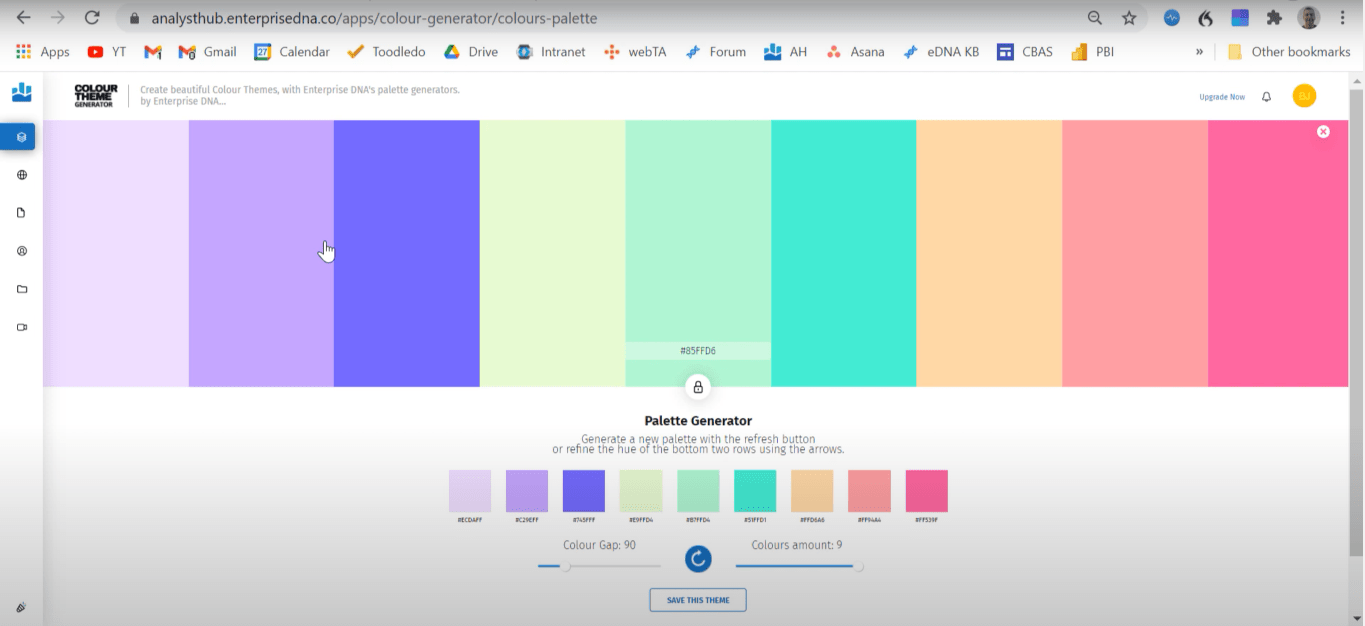Click the small swatch labeled #ECDAFF
This screenshot has width=1365, height=626.
[470, 491]
